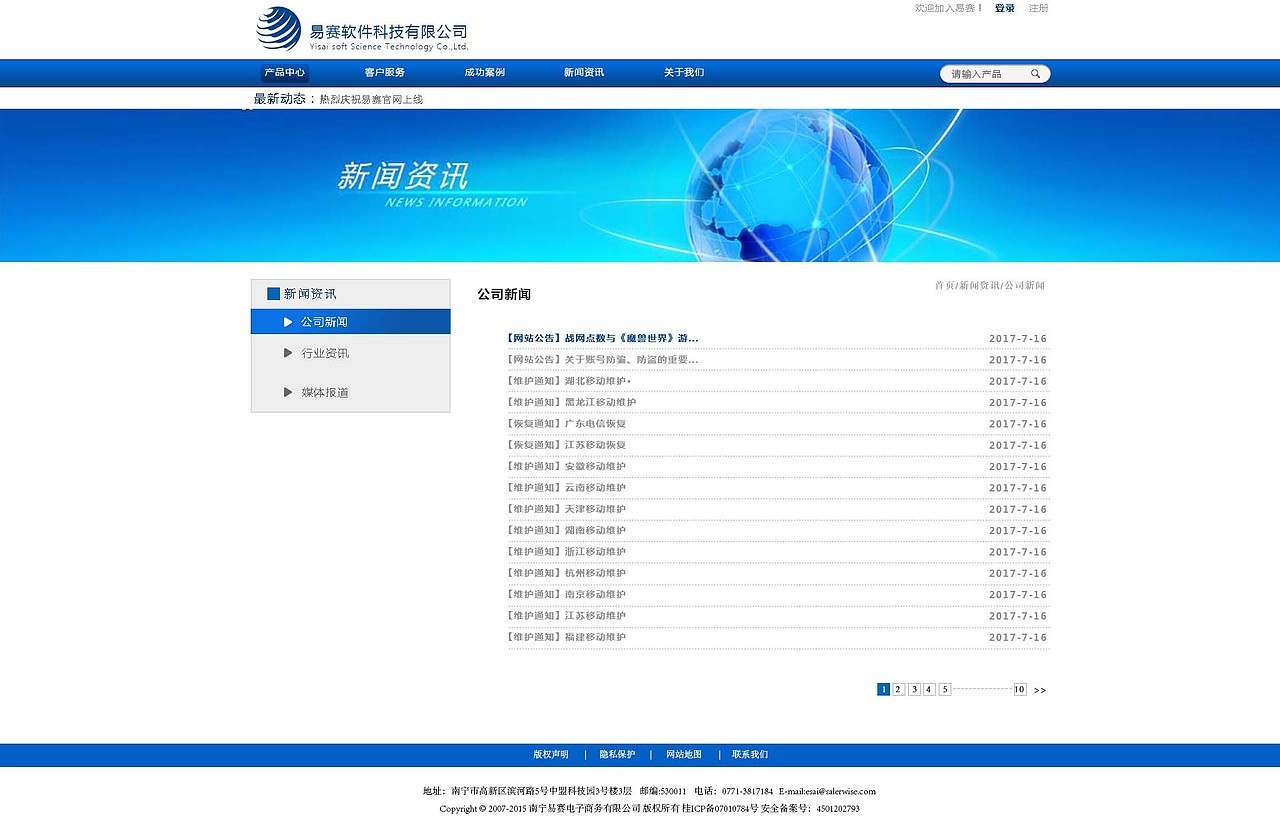This screenshot has height=831, width=1280.
Task: Click the triangle arrow beside 行业资讯
Action: click(288, 352)
